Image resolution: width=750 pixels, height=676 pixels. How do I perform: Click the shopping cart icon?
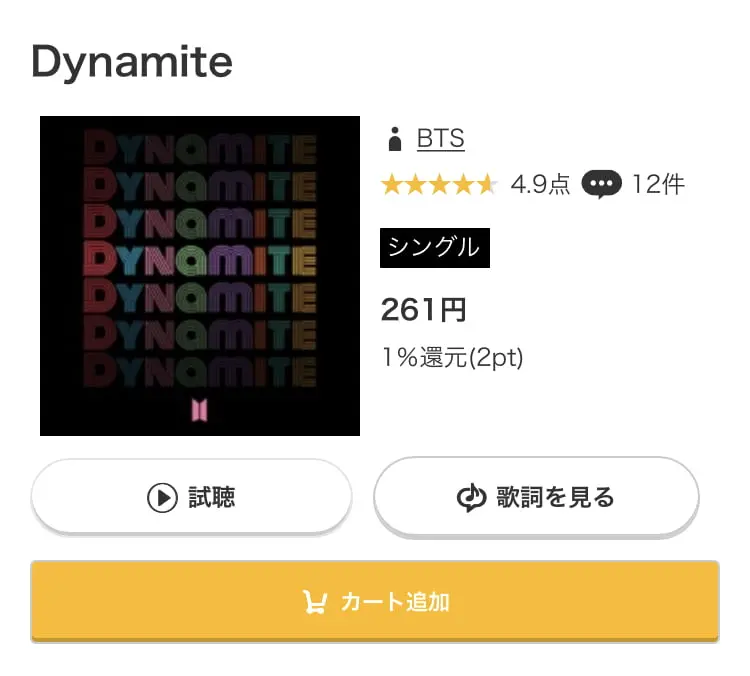315,602
